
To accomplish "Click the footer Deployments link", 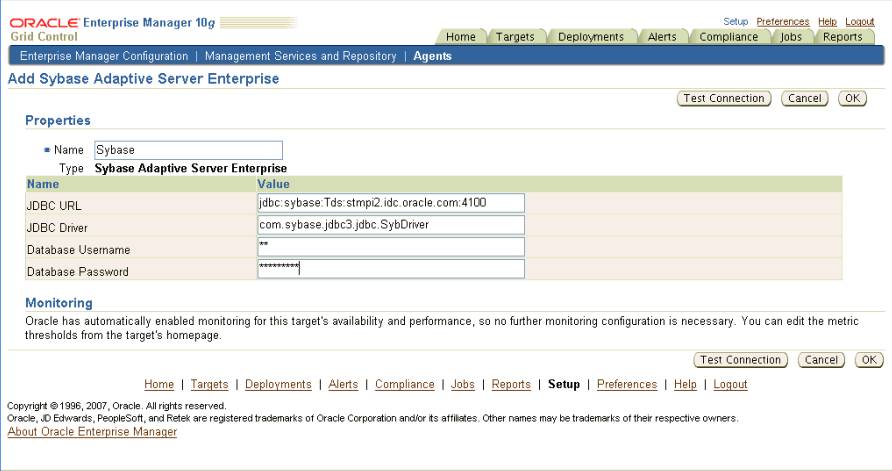I will click(x=278, y=385).
